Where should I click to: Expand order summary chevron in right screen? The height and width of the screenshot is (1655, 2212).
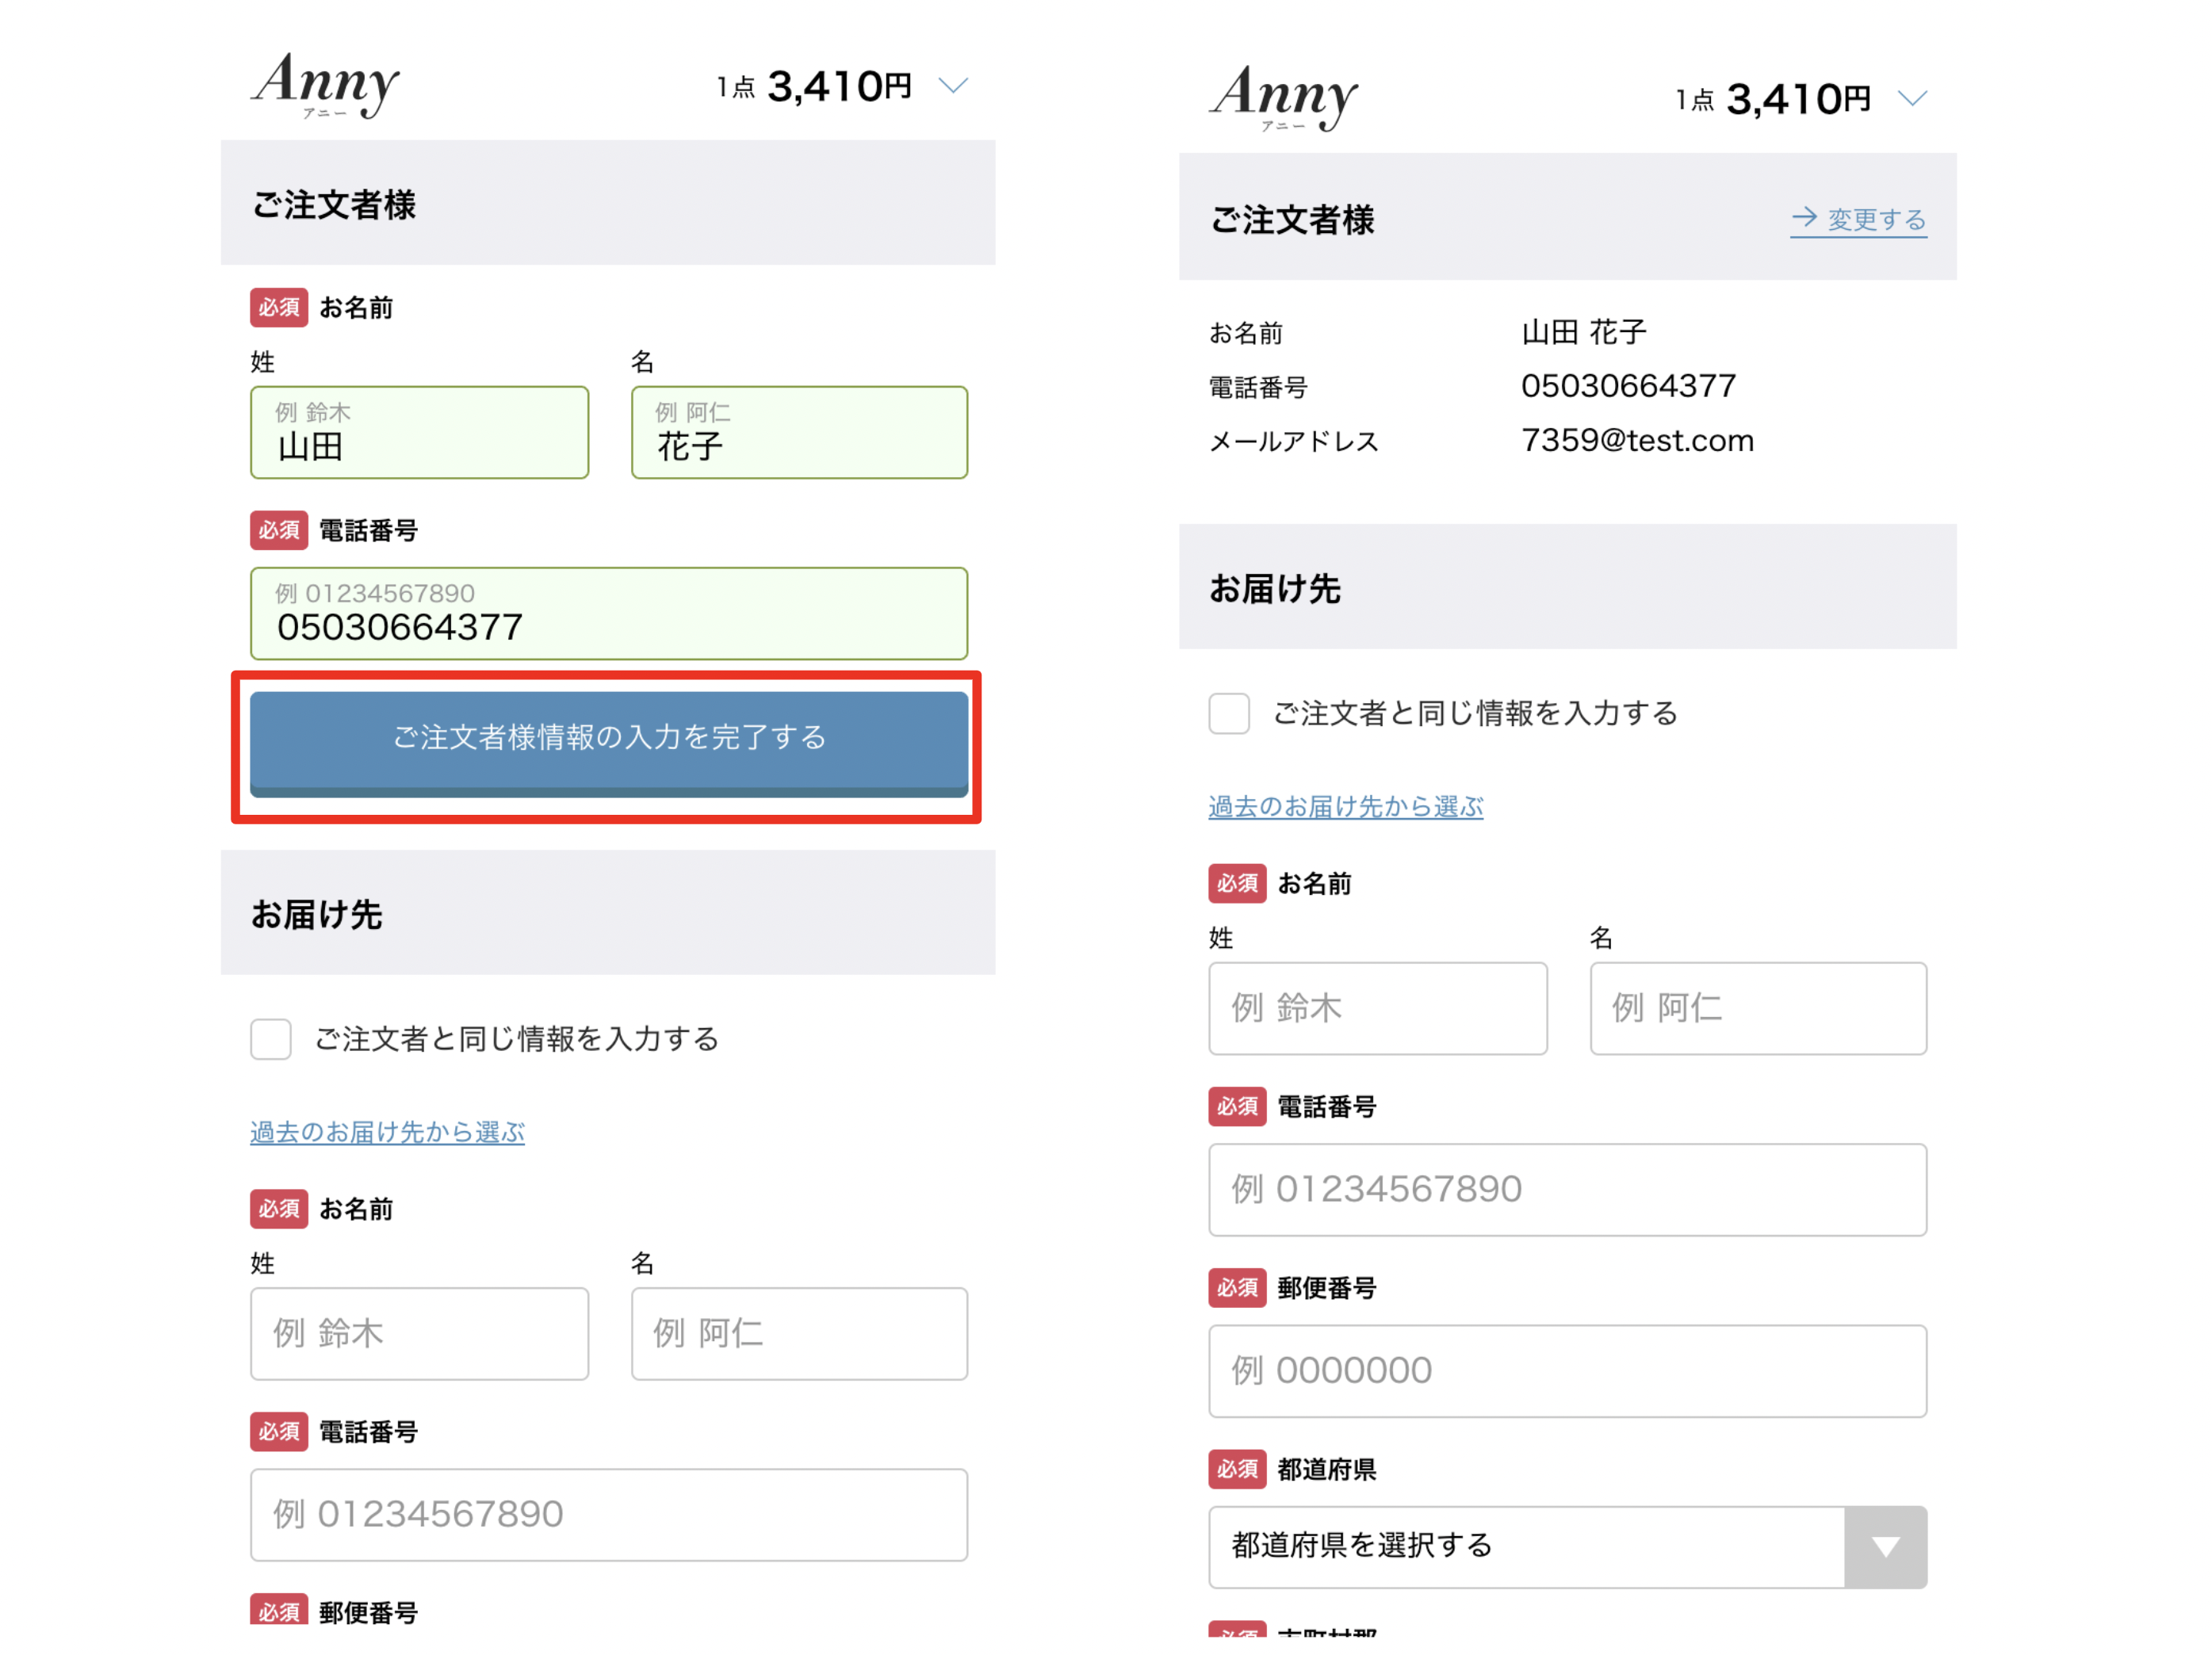pyautogui.click(x=1912, y=98)
